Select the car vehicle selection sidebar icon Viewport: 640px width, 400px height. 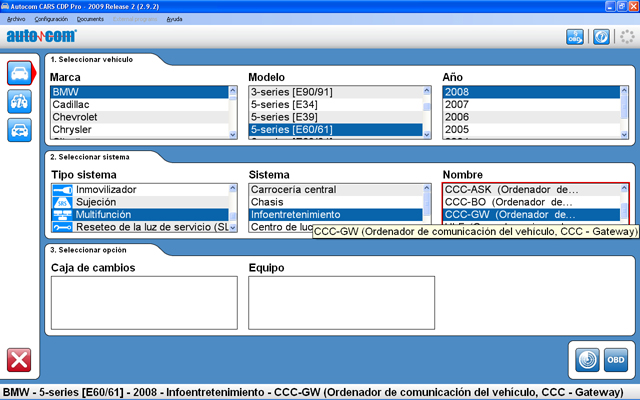point(19,73)
